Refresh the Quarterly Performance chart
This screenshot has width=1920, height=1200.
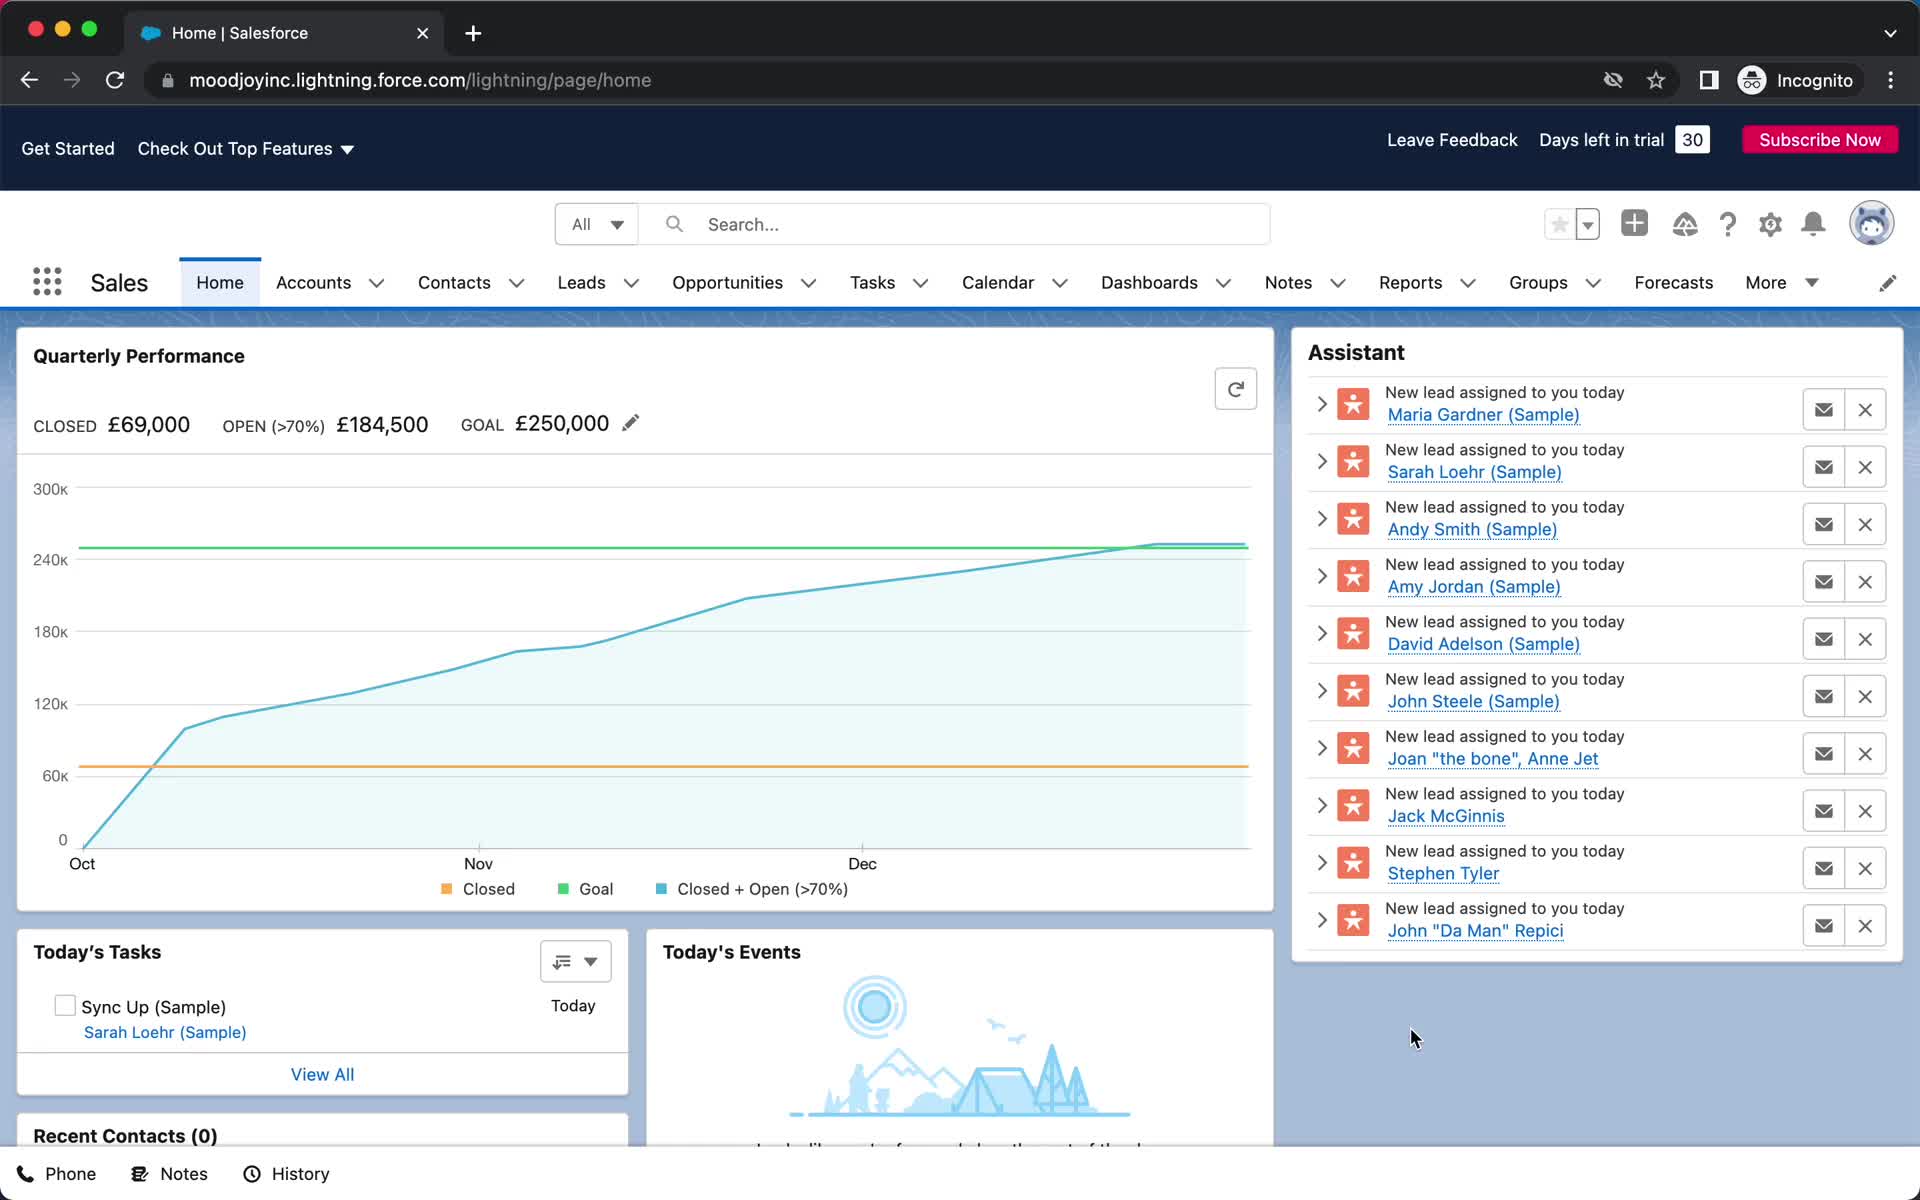click(x=1235, y=389)
